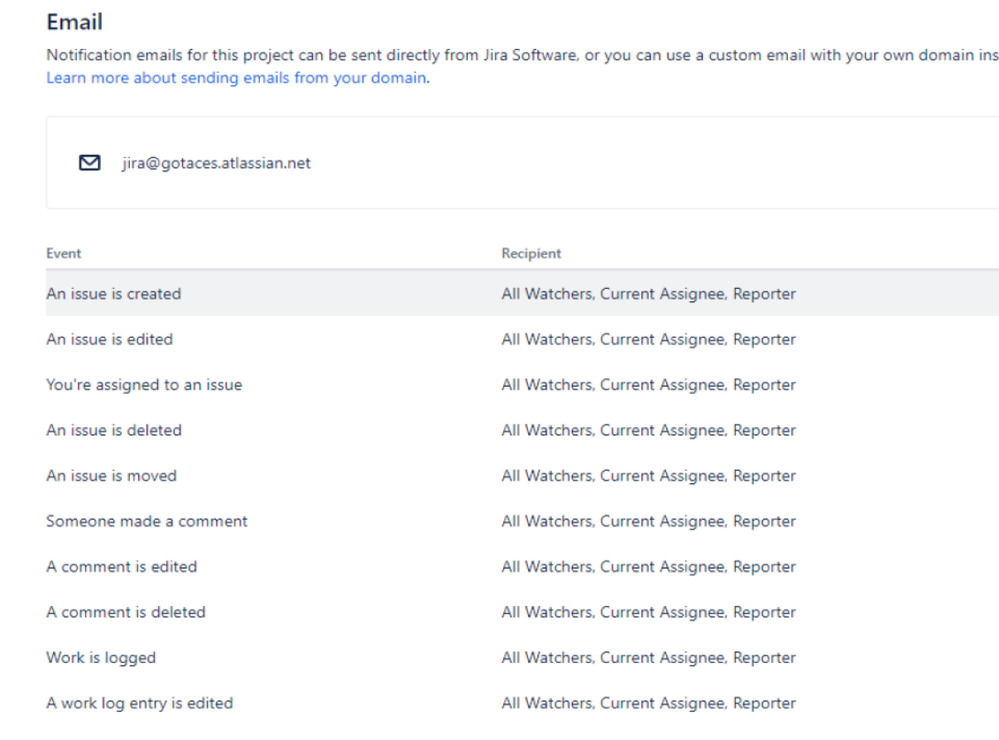Click the An issue is moved row
The image size is (999, 740).
[x=110, y=475]
